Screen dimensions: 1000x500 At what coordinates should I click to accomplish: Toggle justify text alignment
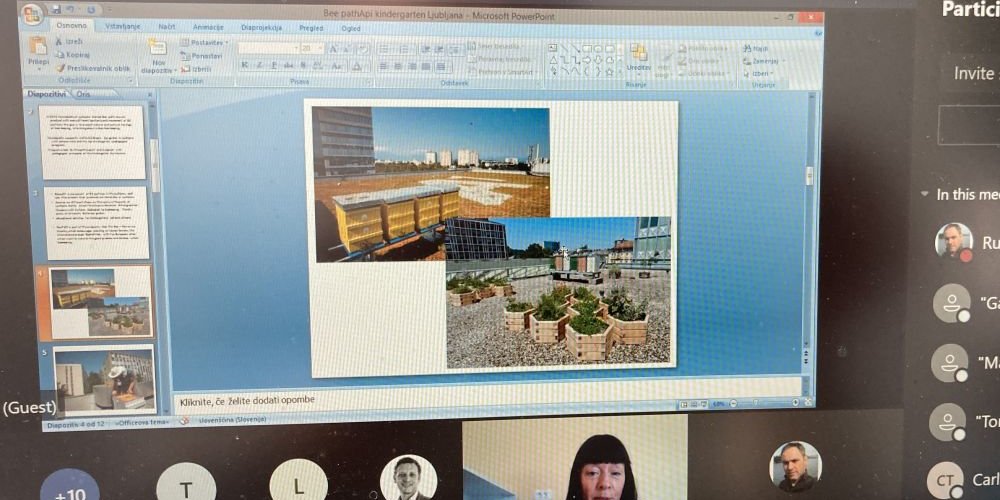pyautogui.click(x=427, y=66)
